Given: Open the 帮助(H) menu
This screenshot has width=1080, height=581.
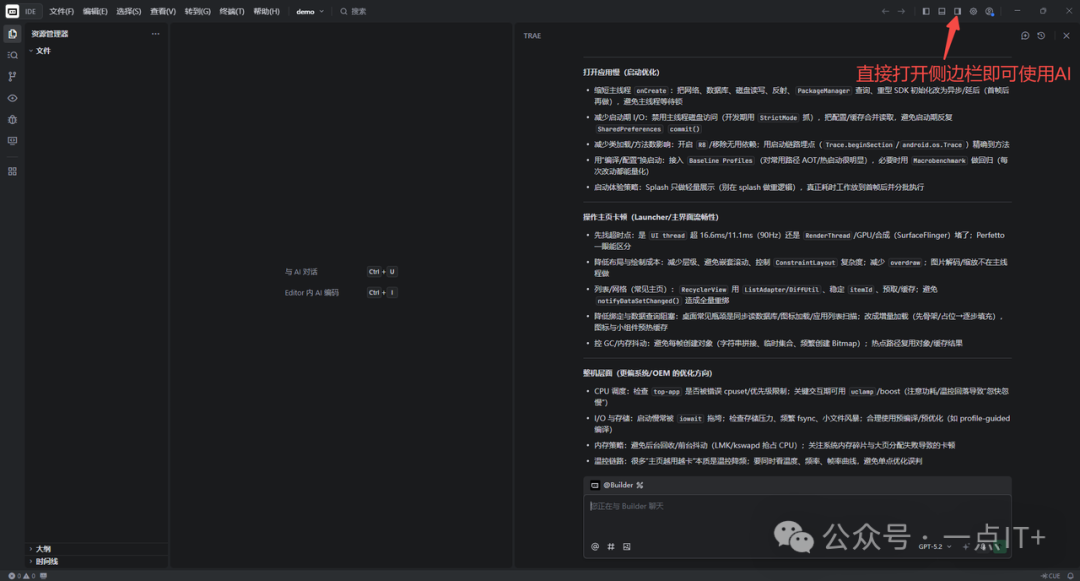Looking at the screenshot, I should coord(267,12).
